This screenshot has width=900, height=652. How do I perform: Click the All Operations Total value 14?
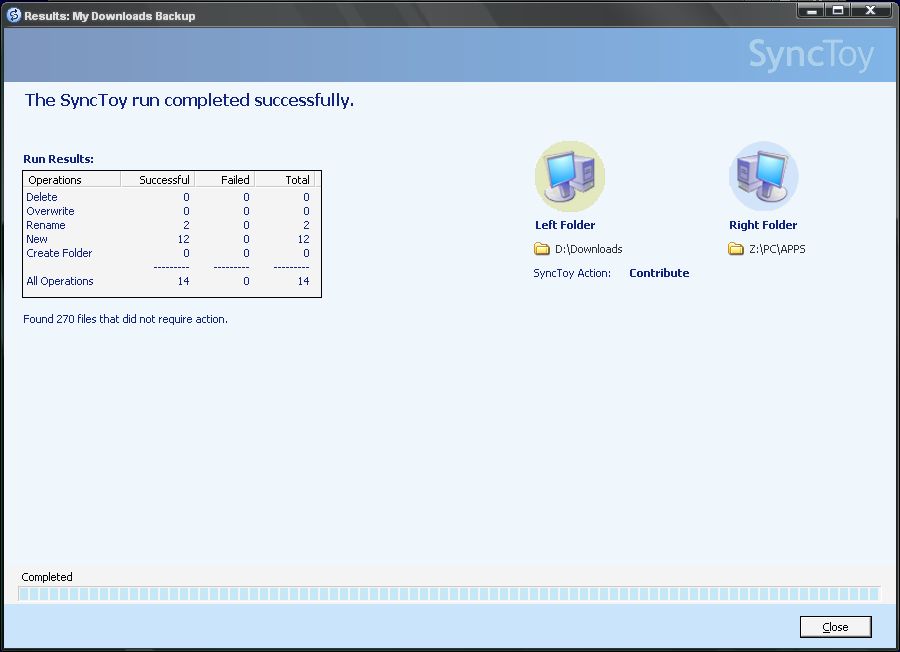(303, 281)
